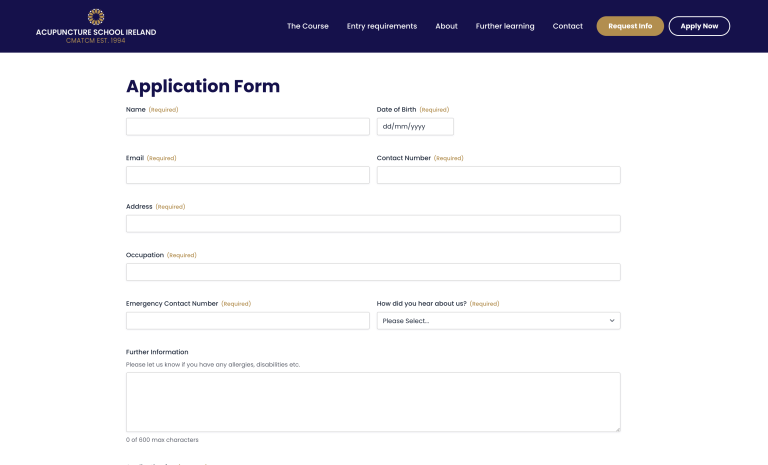Click the Occupation text box
This screenshot has height=465, width=768.
tap(373, 272)
